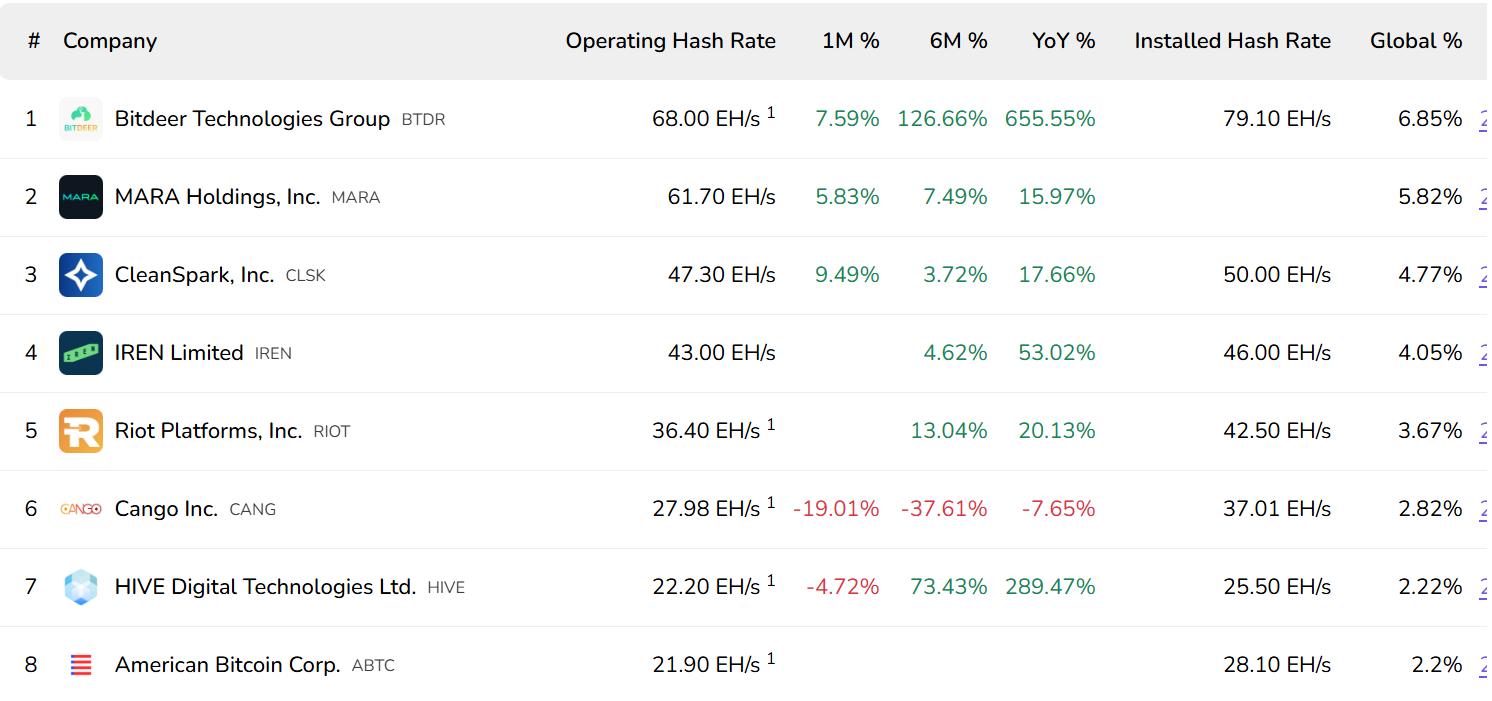Click the MARA Holdings logo icon
This screenshot has width=1492, height=701.
[x=80, y=197]
